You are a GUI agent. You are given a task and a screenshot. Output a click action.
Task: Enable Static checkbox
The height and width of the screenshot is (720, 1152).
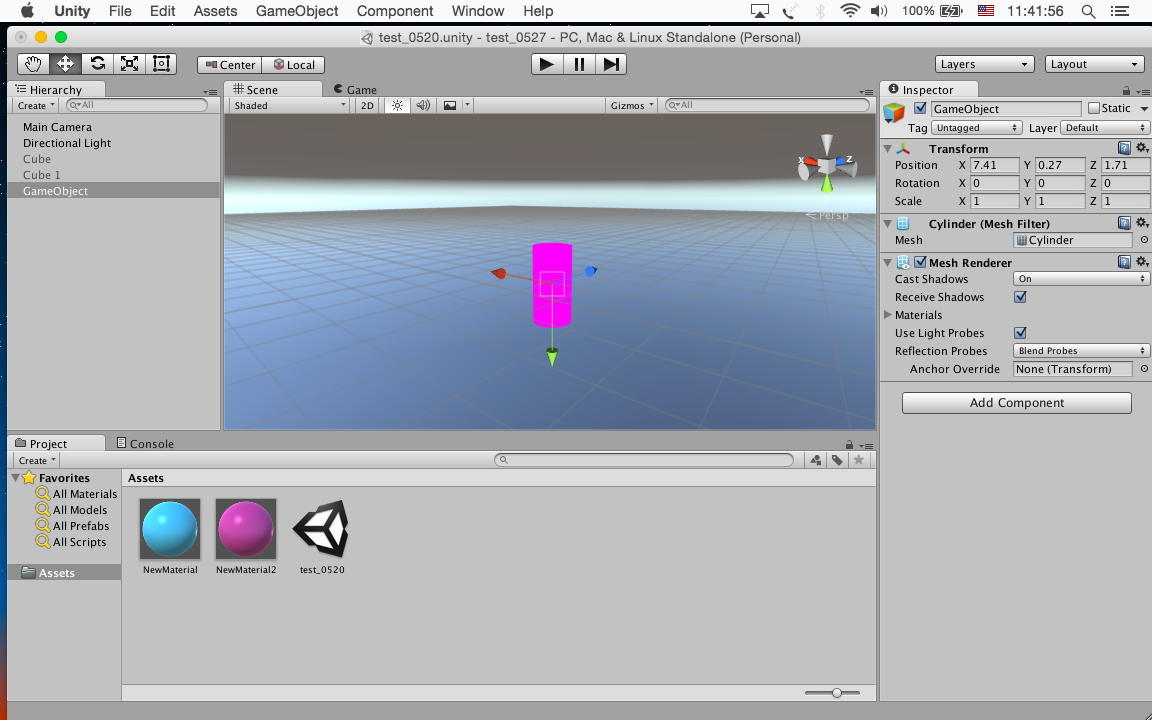pyautogui.click(x=1094, y=108)
